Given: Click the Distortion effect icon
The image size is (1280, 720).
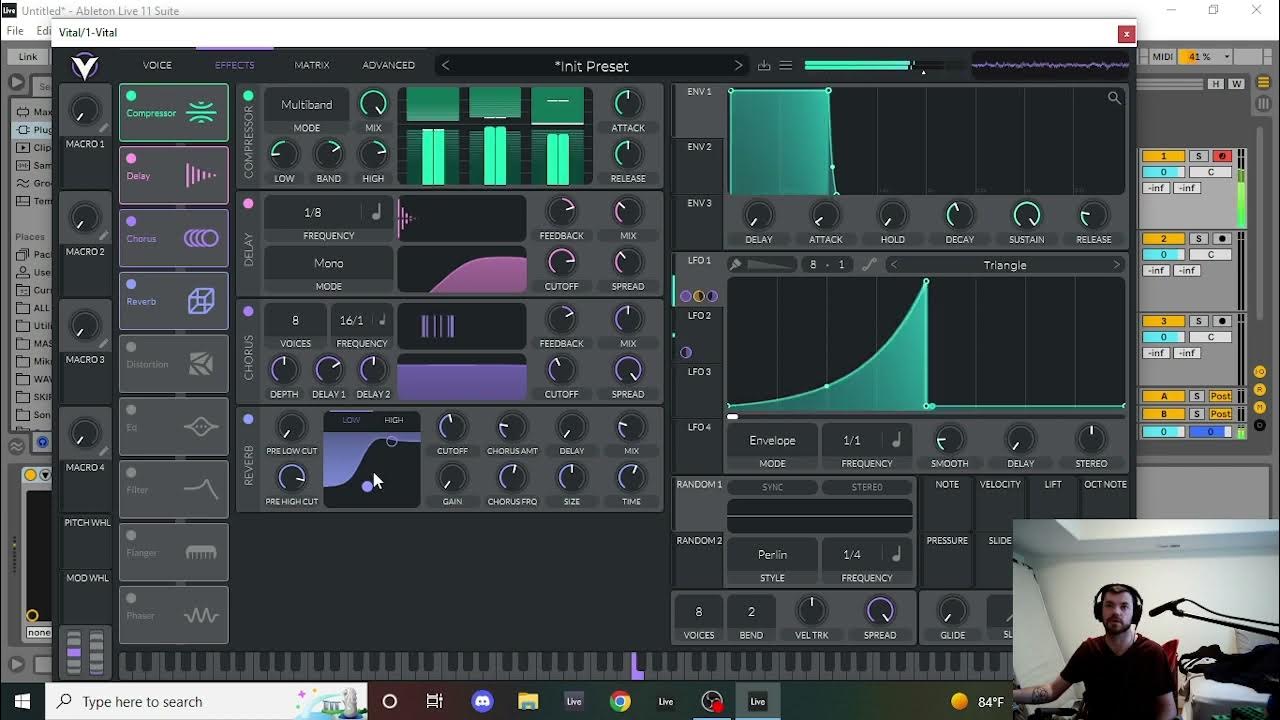Looking at the screenshot, I should 201,364.
